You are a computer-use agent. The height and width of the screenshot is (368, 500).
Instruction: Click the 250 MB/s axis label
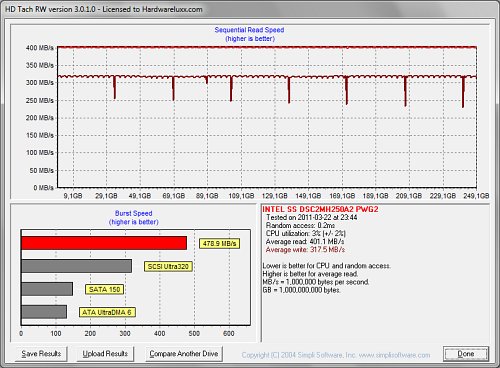point(40,100)
